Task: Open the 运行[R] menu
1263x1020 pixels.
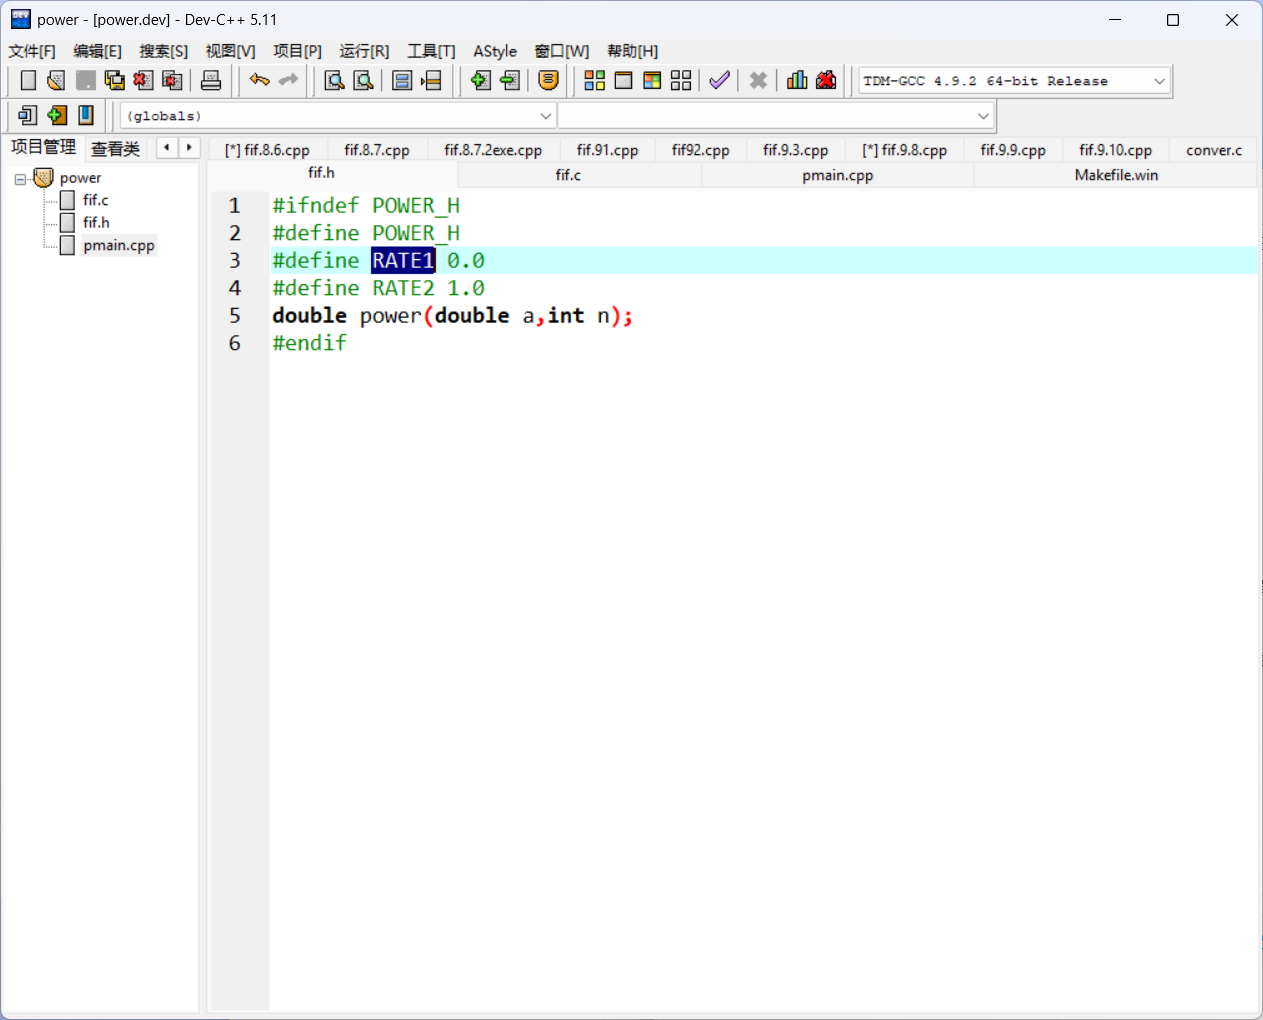Action: [364, 51]
